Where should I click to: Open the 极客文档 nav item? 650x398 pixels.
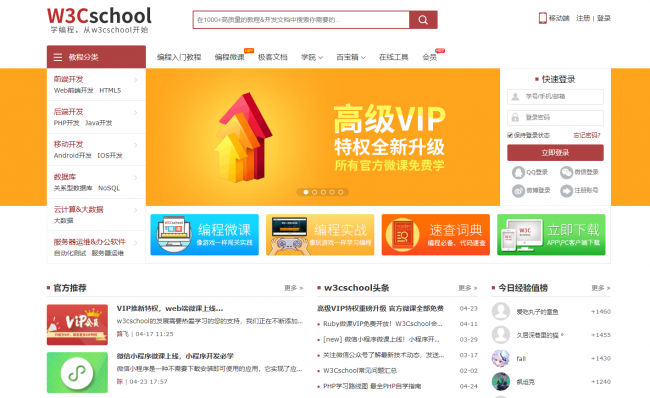272,57
